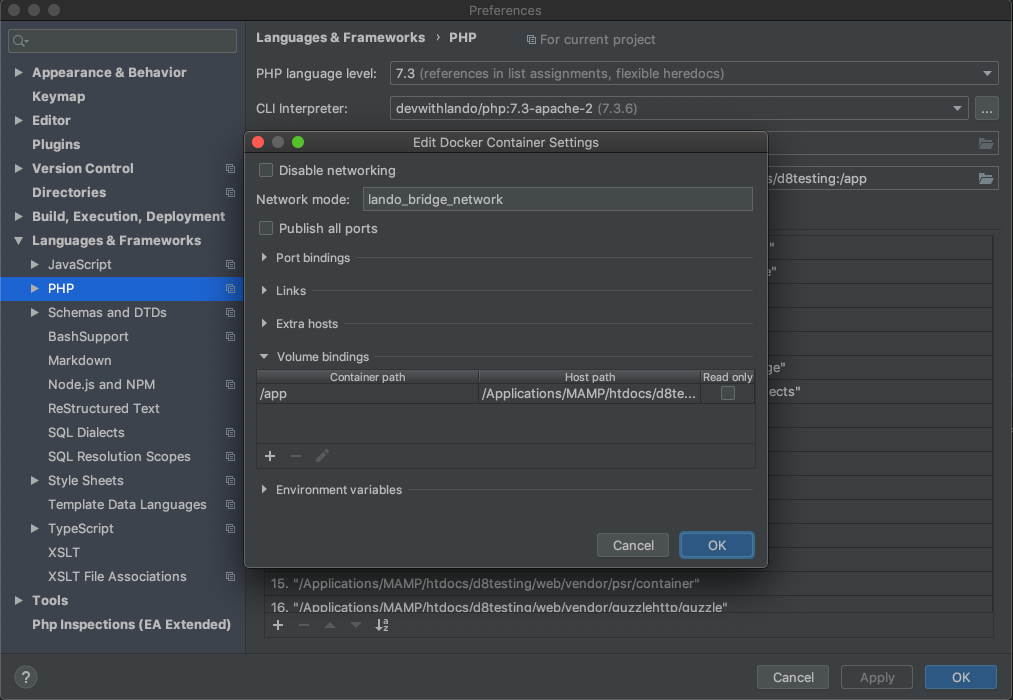Click folder icon next to d8testing:/app field
This screenshot has width=1013, height=700.
[x=986, y=178]
